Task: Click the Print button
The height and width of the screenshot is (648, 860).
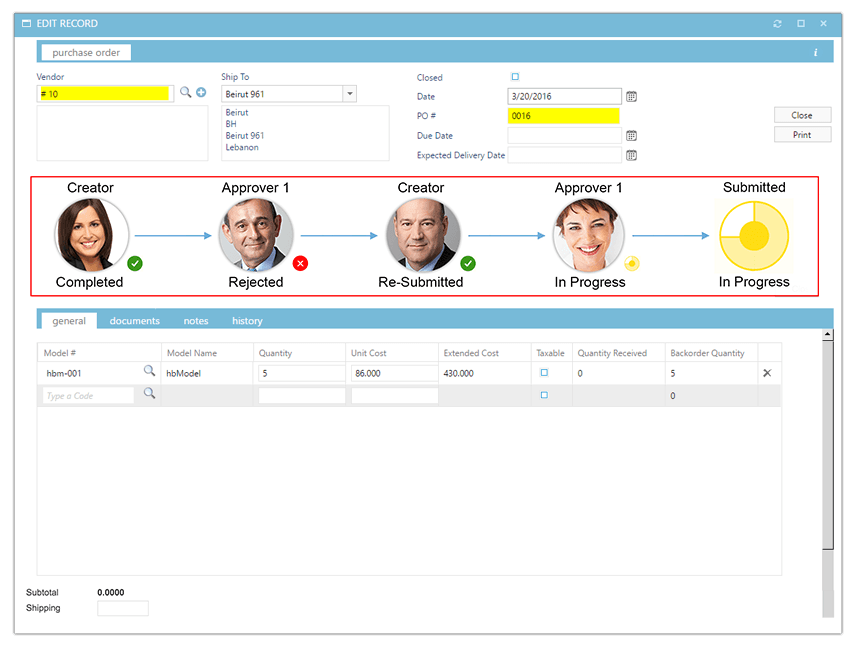Action: [802, 135]
